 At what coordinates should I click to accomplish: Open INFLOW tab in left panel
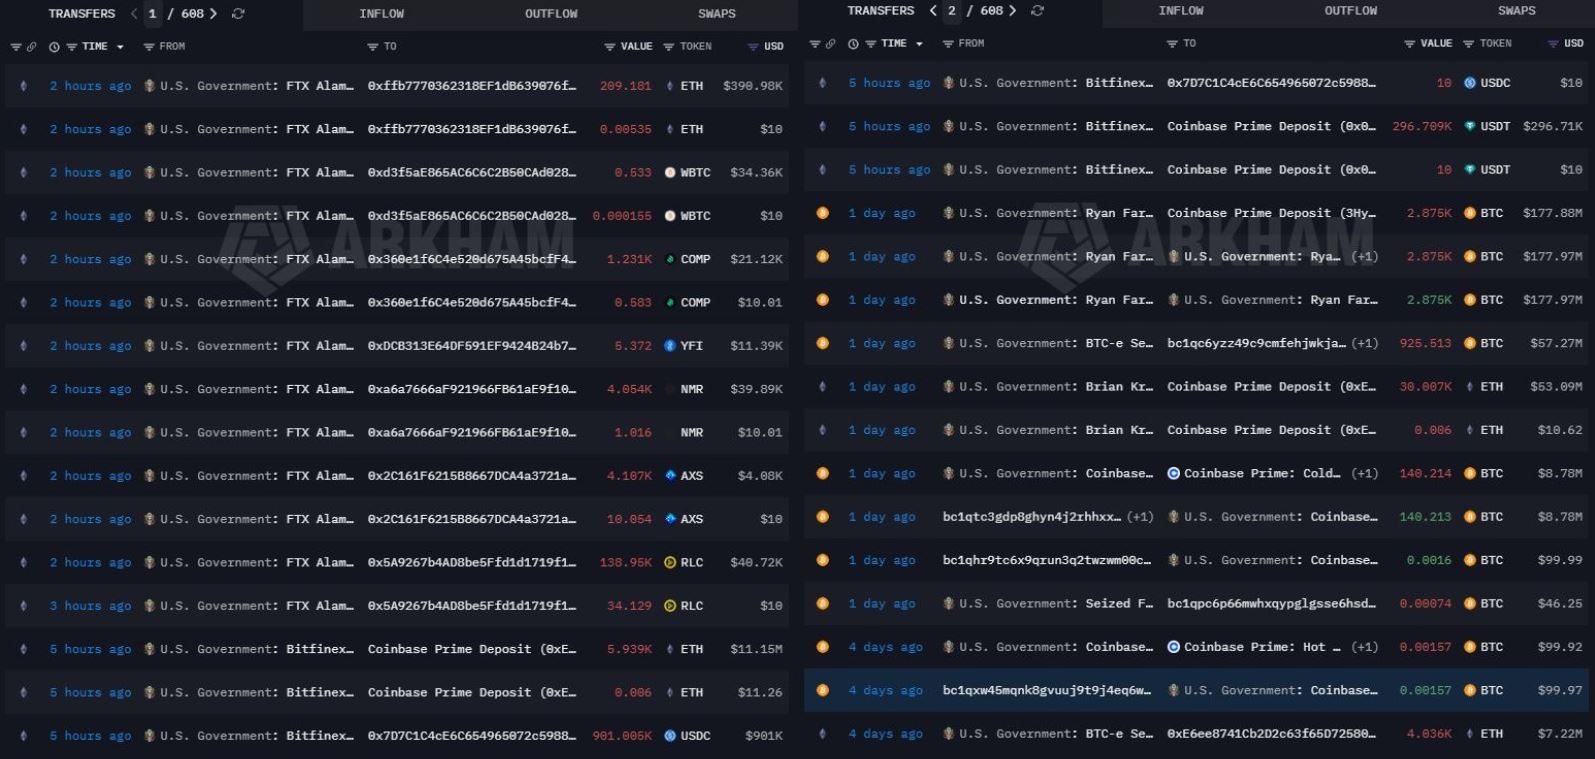point(382,14)
